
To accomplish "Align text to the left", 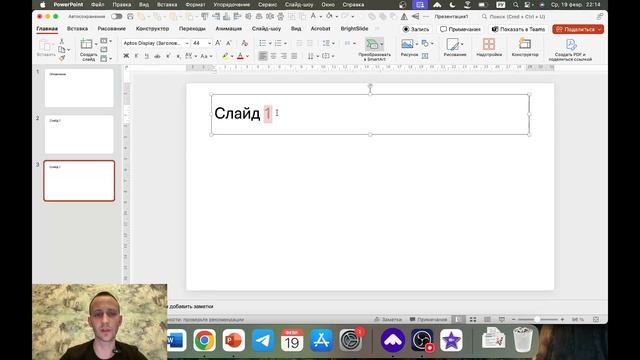I will pos(263,56).
